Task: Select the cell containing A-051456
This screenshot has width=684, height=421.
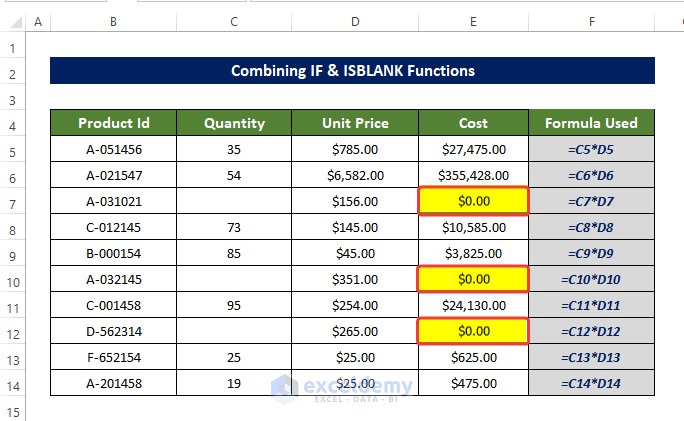Action: coord(113,149)
